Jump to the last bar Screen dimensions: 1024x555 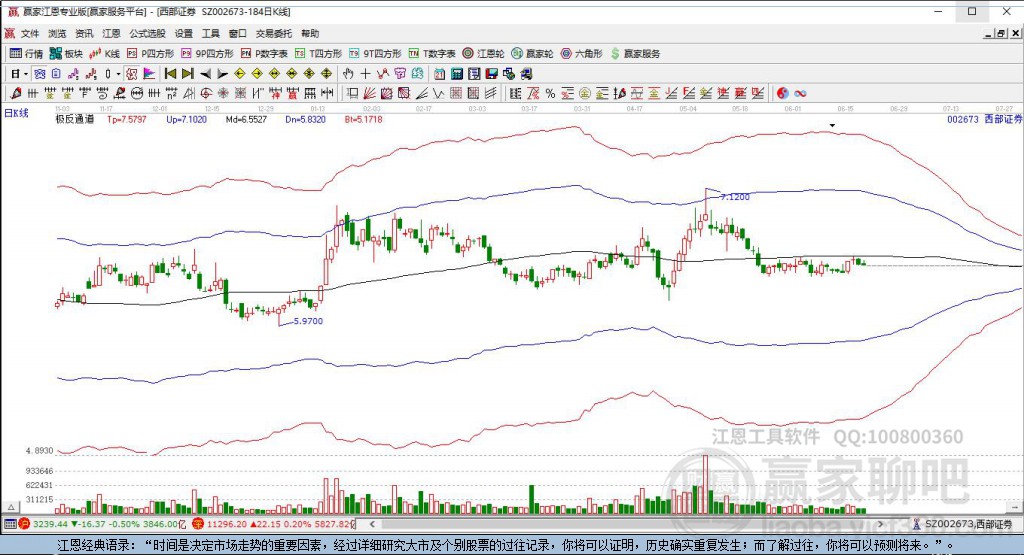pos(188,74)
